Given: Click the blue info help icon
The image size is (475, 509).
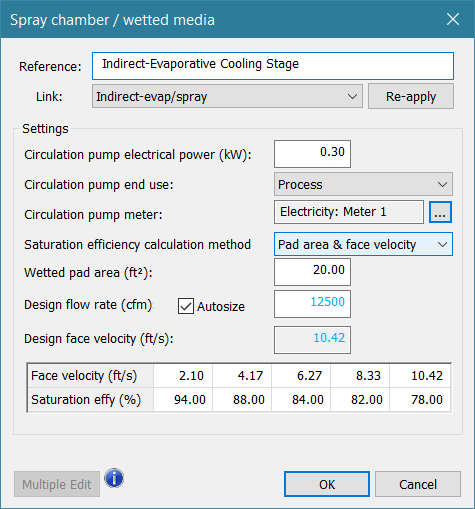Looking at the screenshot, I should (114, 478).
